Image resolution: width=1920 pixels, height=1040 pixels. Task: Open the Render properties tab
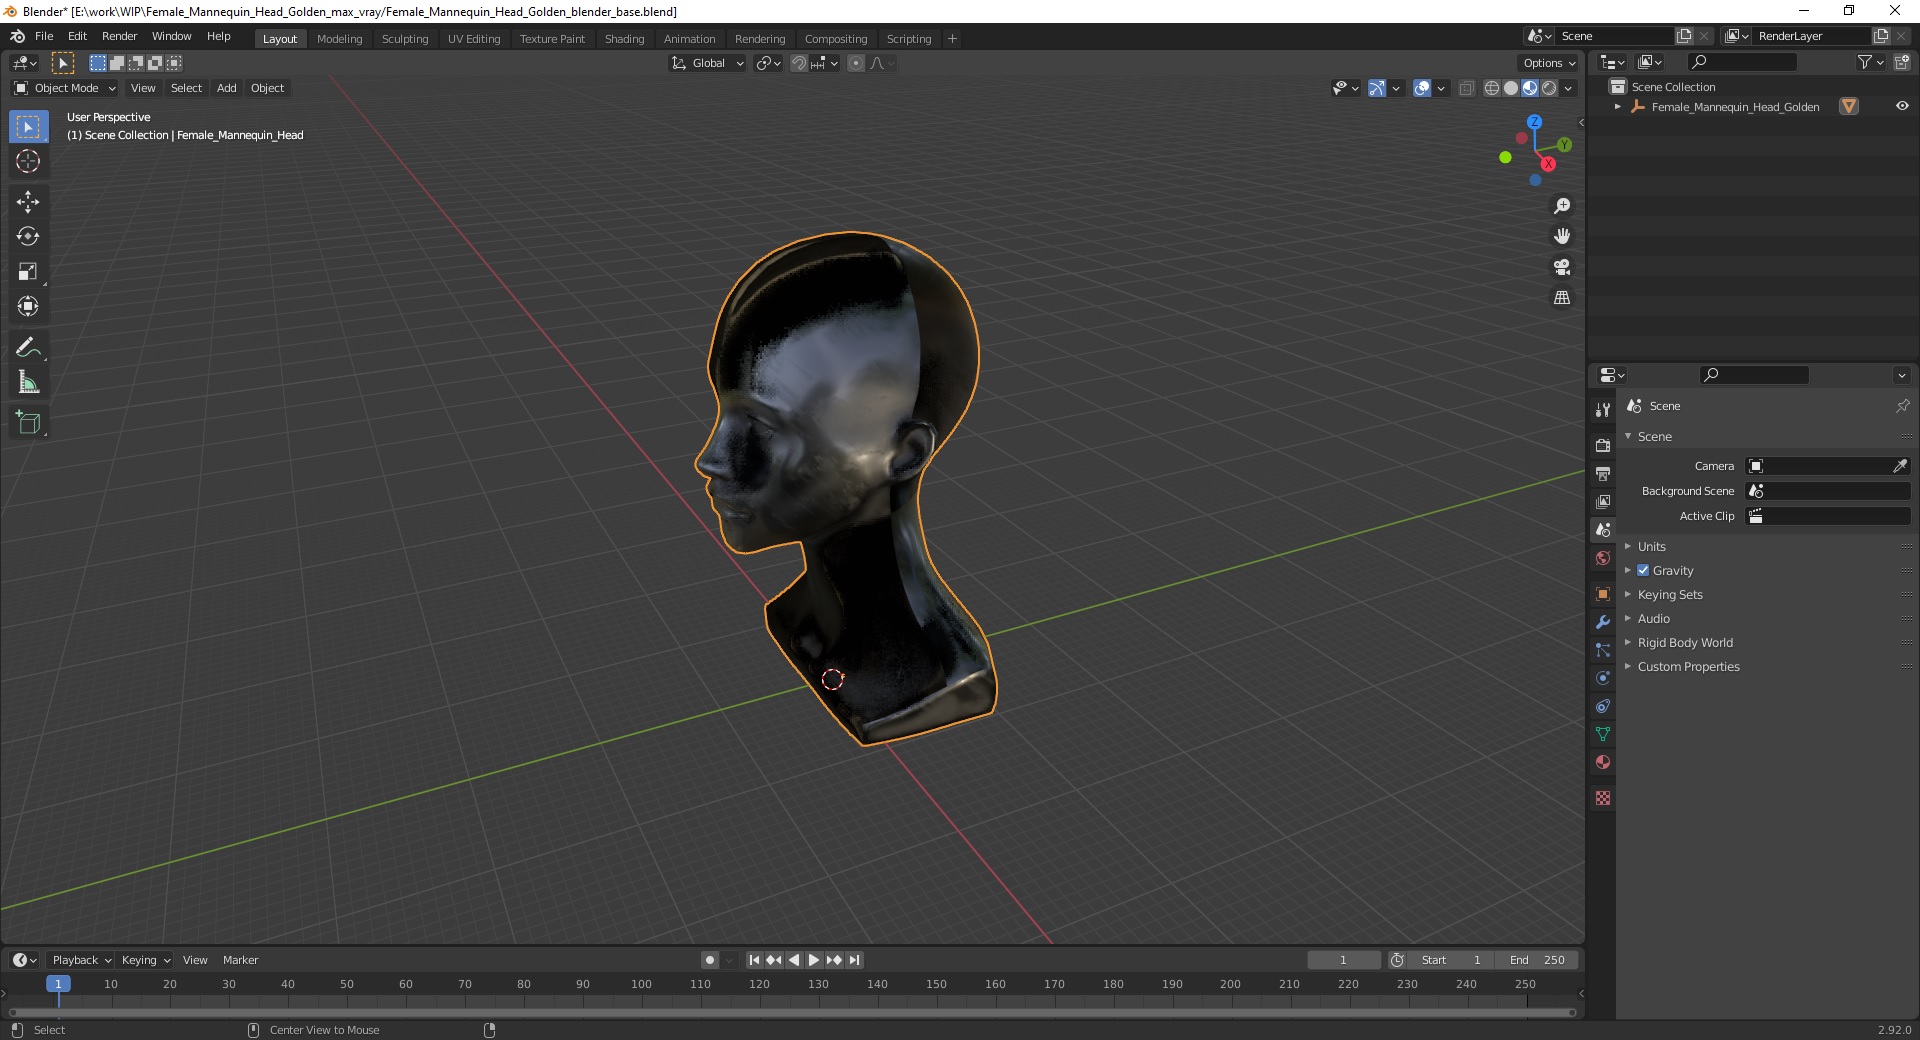pyautogui.click(x=1603, y=445)
